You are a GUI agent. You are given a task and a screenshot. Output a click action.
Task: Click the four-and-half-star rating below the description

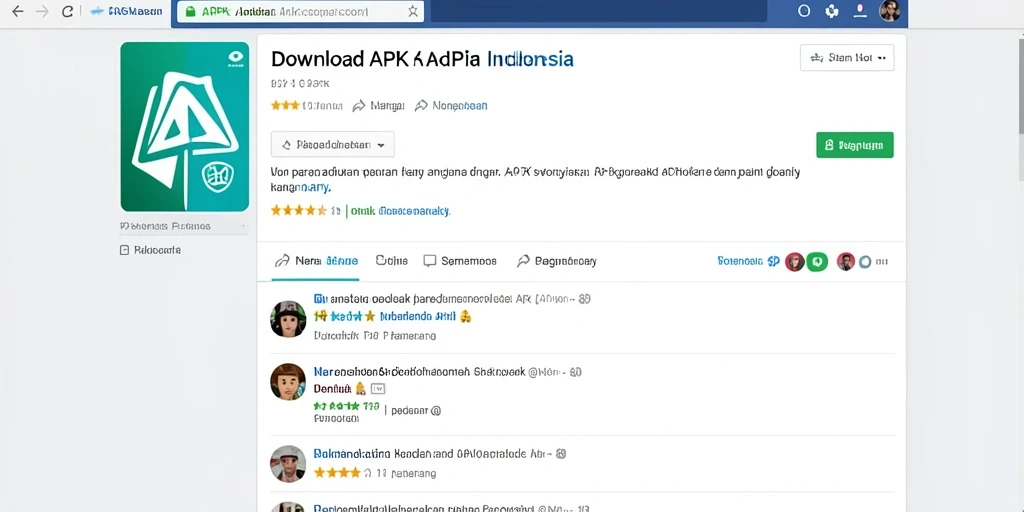click(298, 210)
